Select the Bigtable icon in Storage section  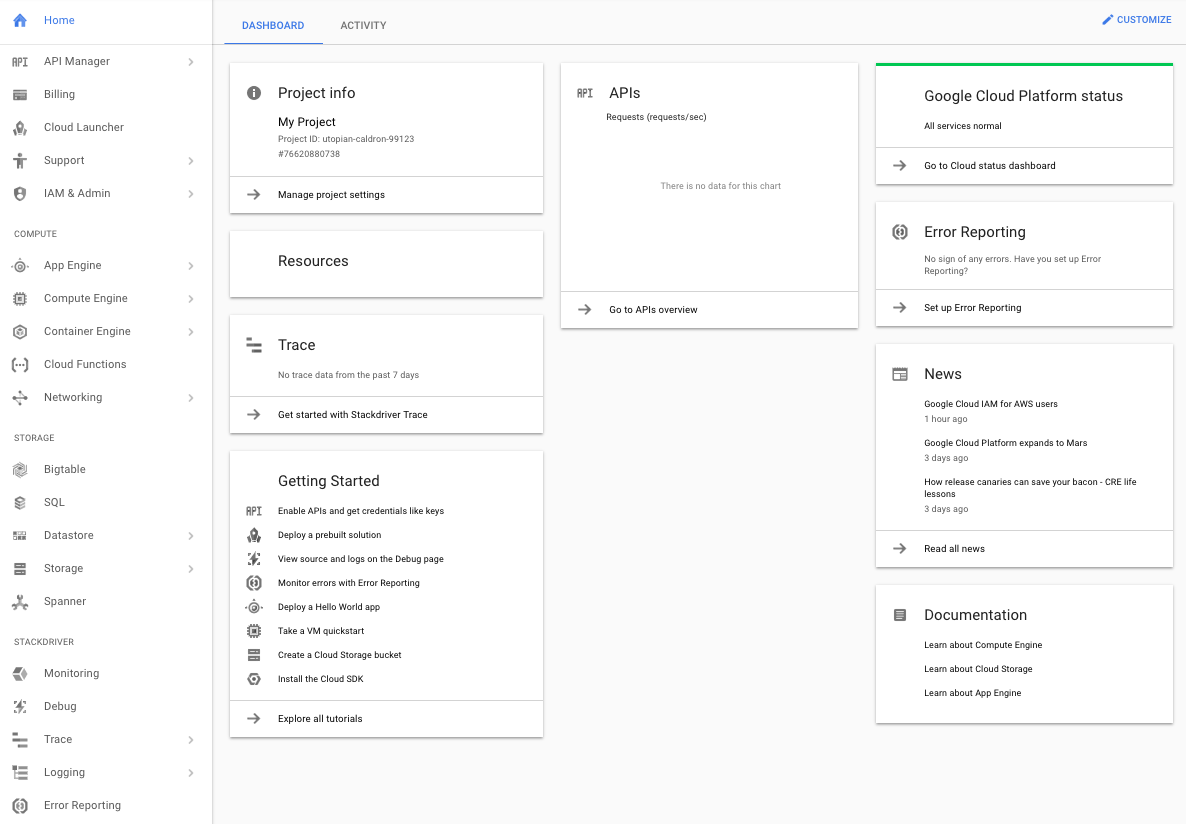coord(20,470)
